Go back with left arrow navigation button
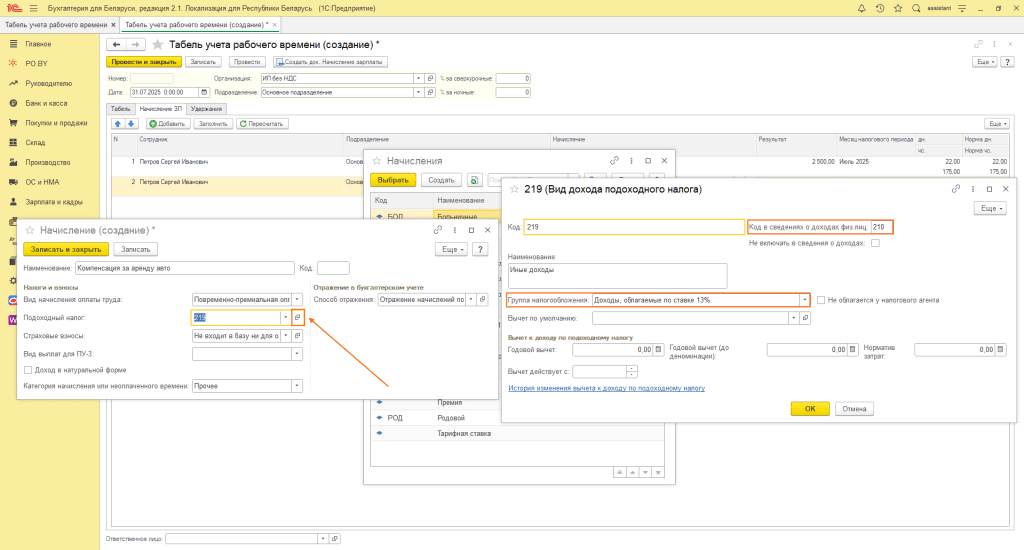This screenshot has width=1024, height=550. [x=116, y=44]
